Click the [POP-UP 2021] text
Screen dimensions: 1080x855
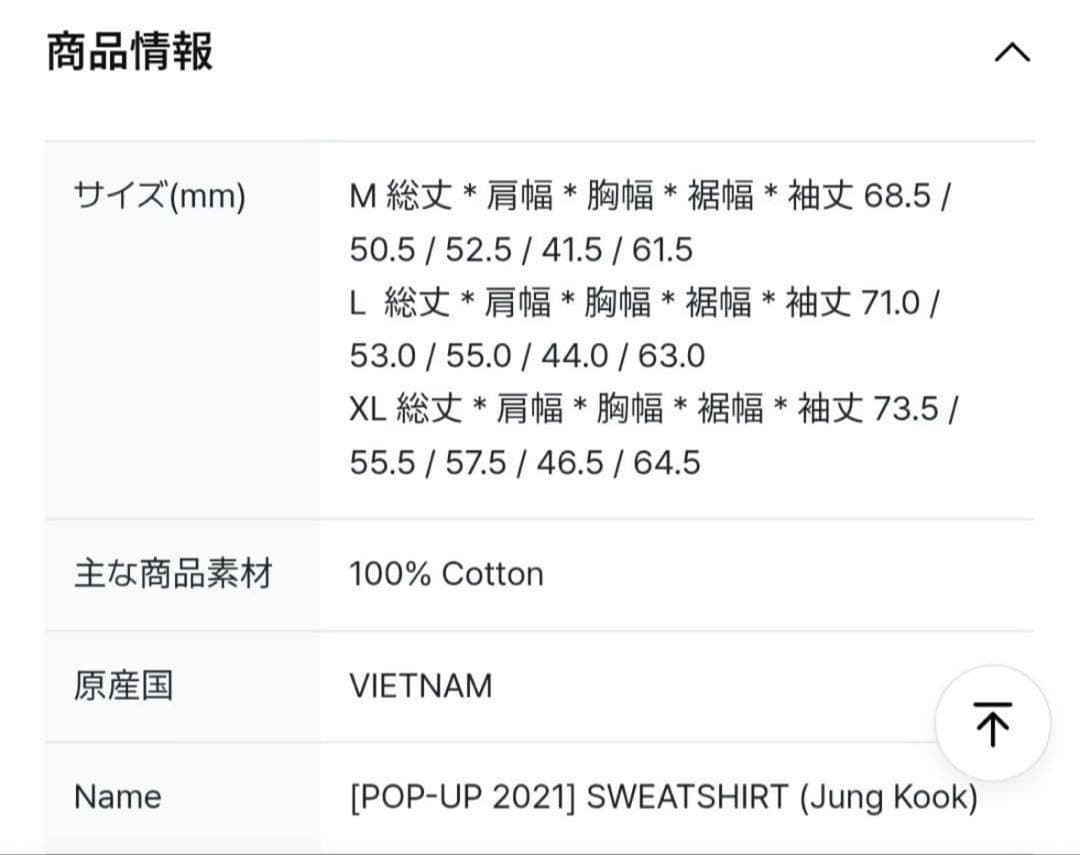click(462, 797)
